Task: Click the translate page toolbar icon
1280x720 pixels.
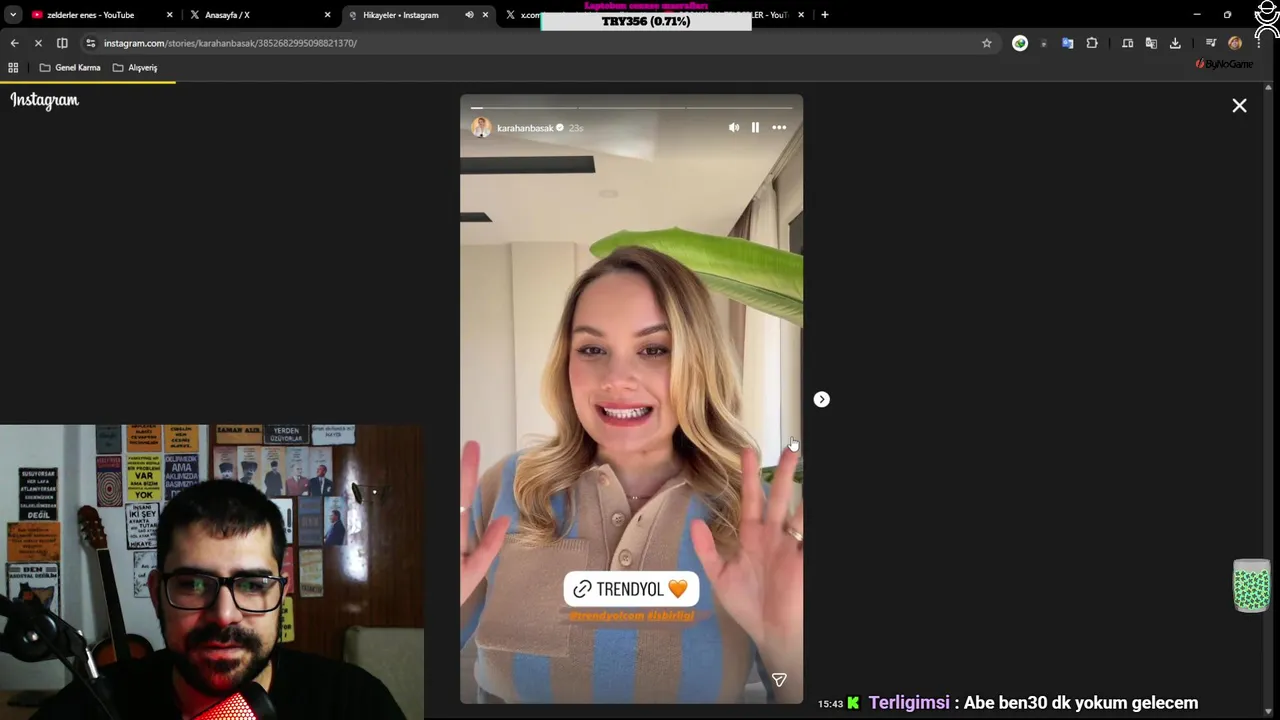Action: pyautogui.click(x=1151, y=43)
